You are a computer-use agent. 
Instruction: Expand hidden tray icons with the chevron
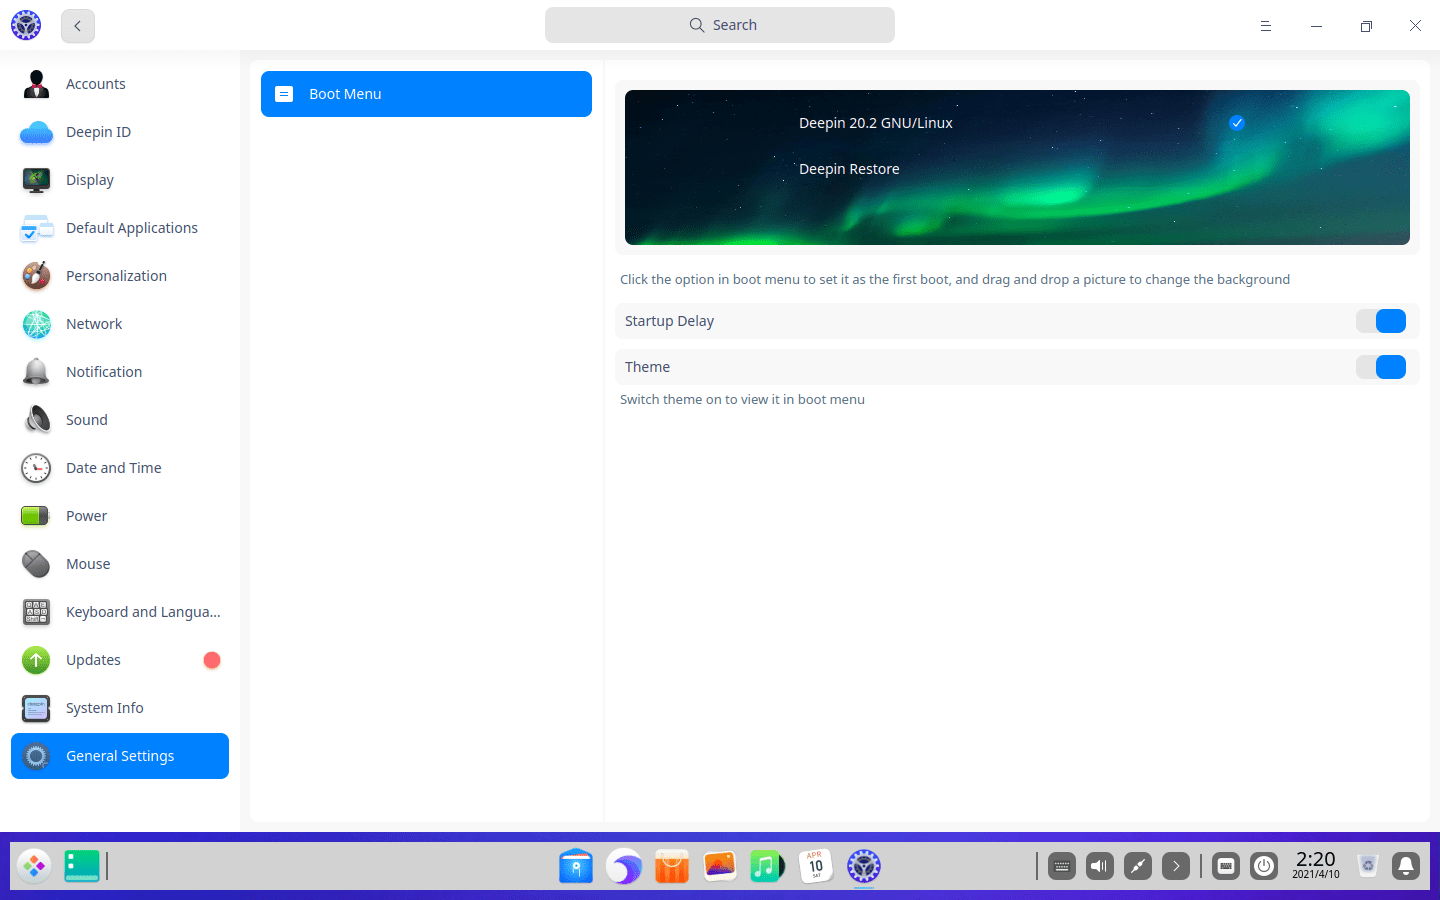click(1175, 866)
